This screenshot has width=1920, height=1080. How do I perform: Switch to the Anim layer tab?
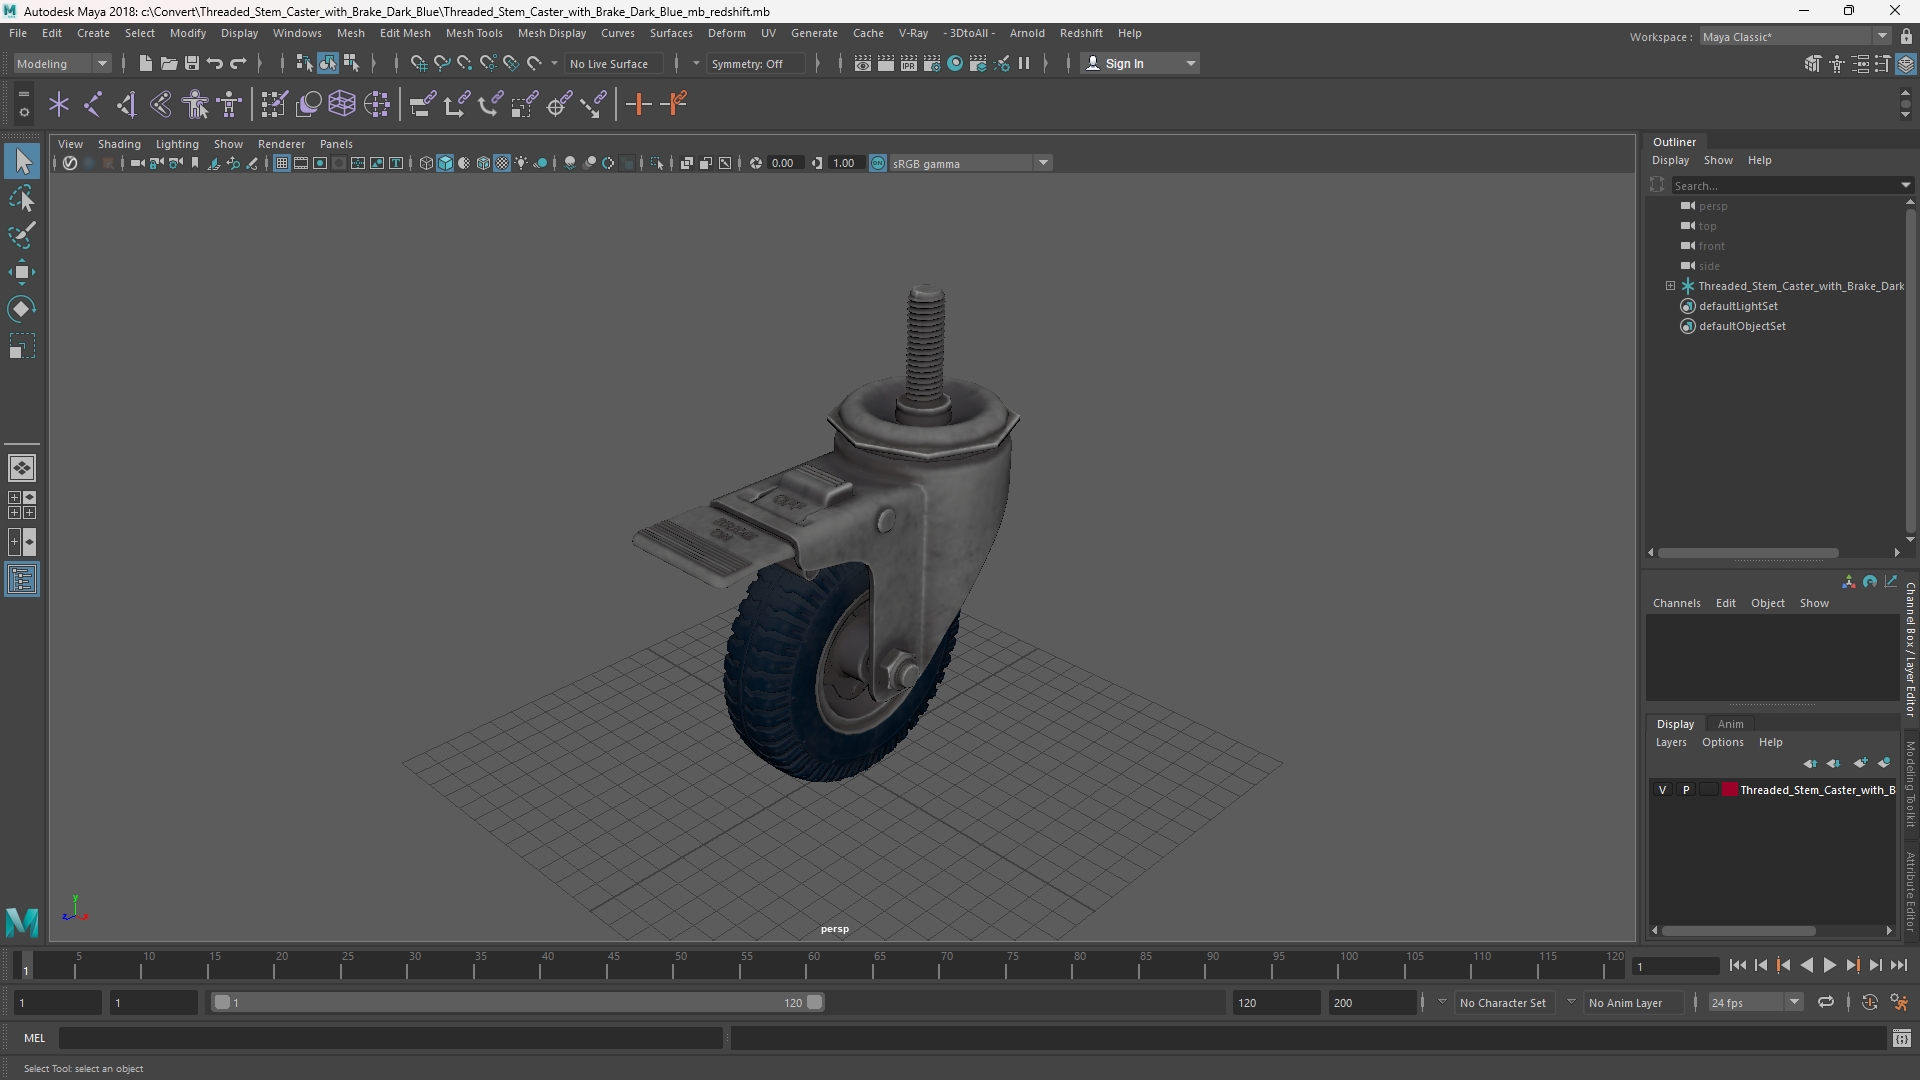1730,724
